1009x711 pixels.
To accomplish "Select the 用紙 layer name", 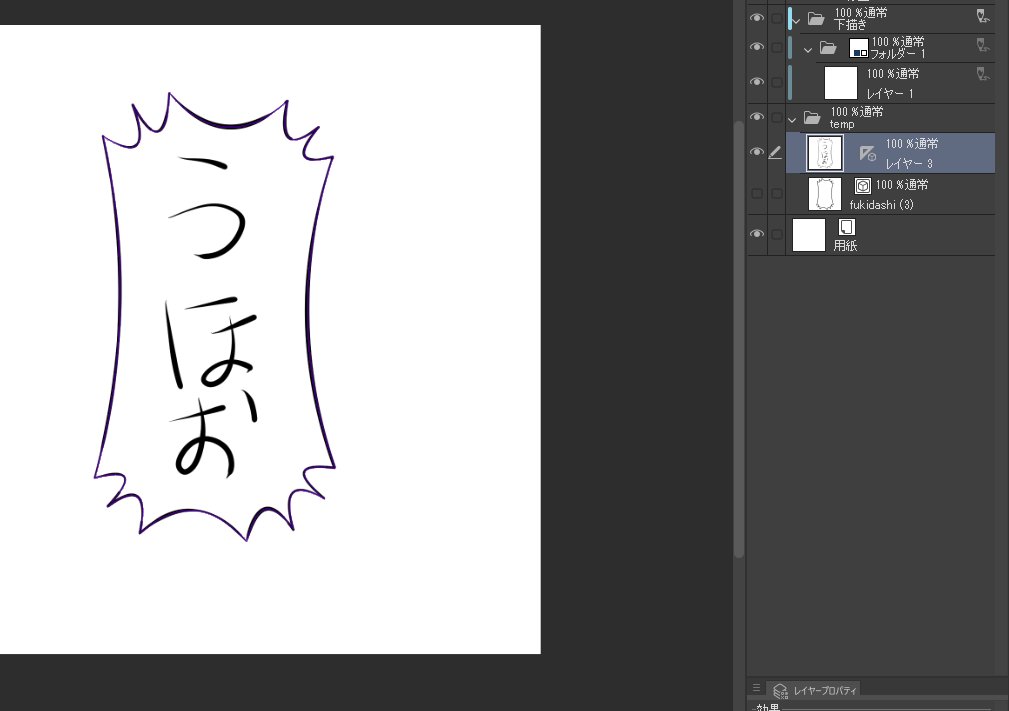I will [845, 245].
